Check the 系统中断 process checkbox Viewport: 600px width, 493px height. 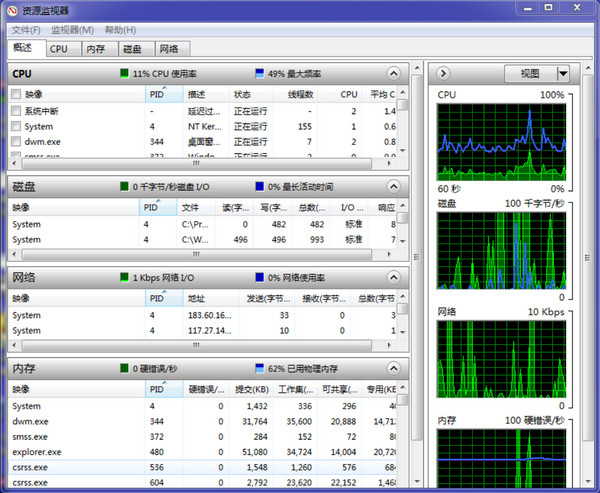click(16, 111)
